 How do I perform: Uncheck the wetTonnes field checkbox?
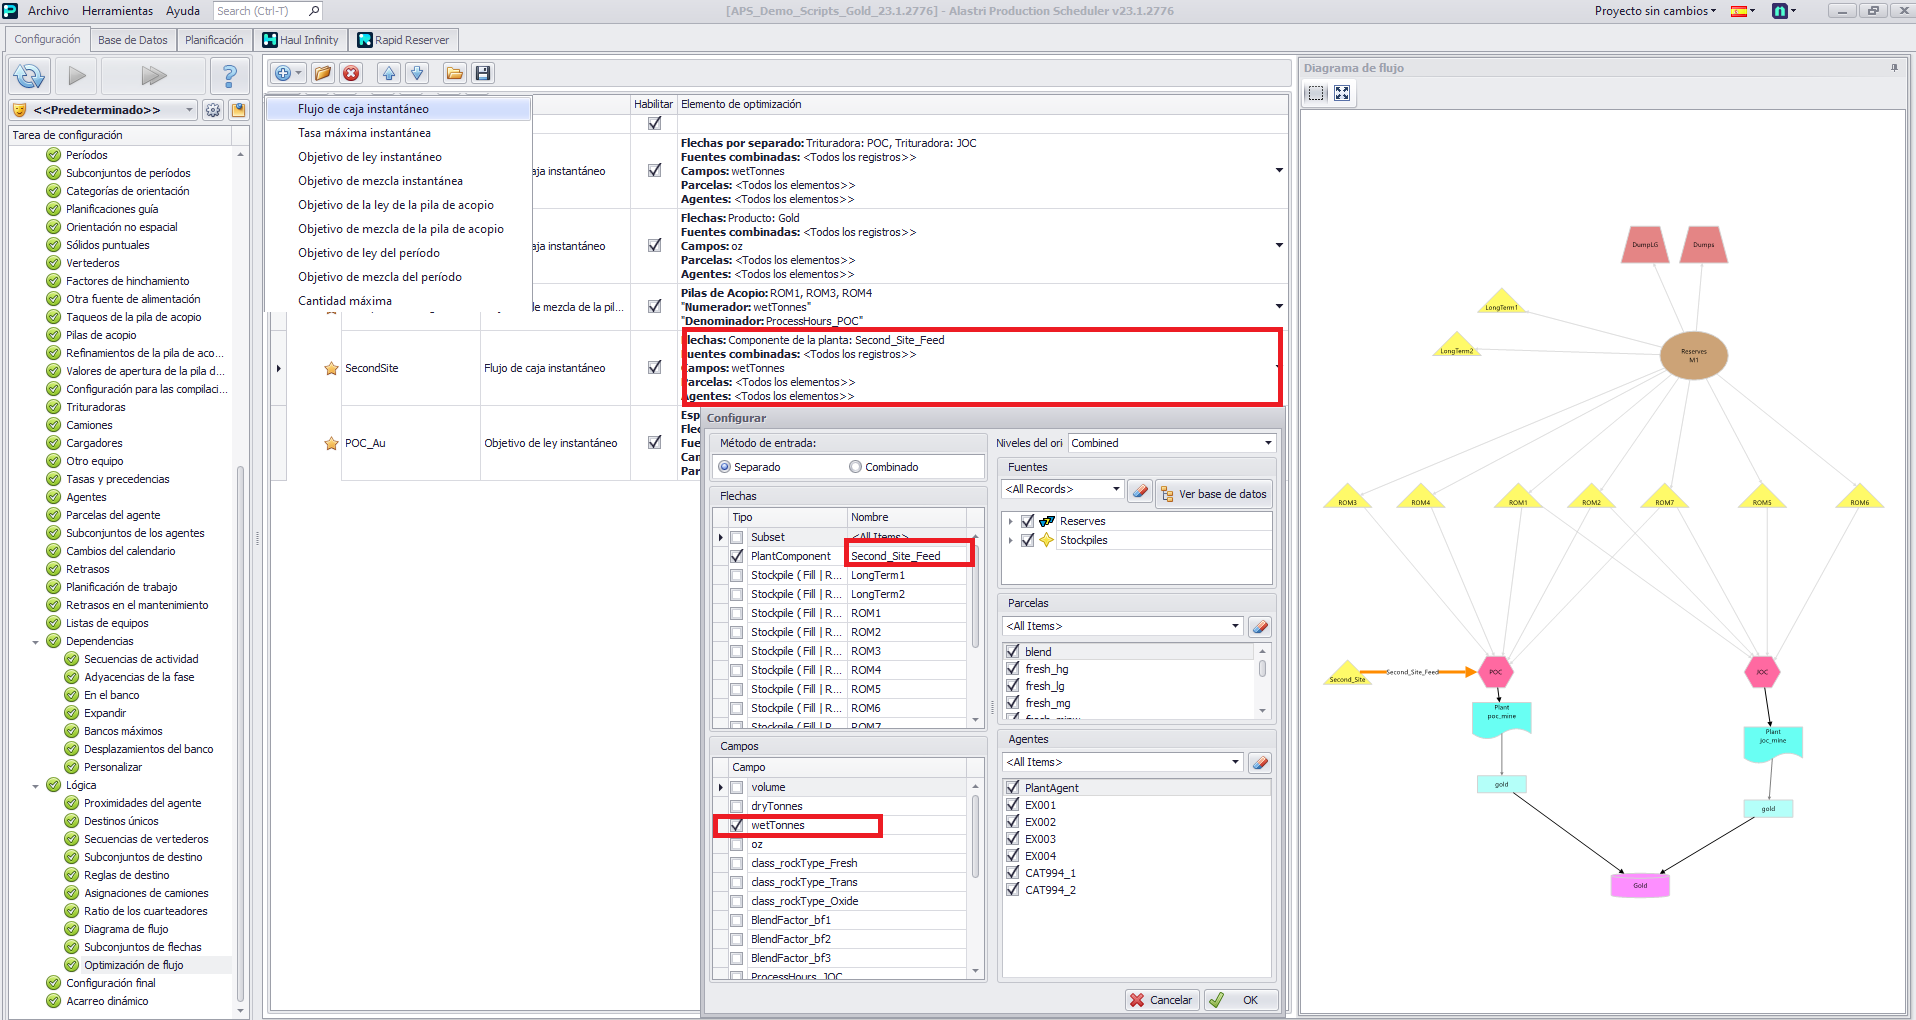tap(737, 826)
